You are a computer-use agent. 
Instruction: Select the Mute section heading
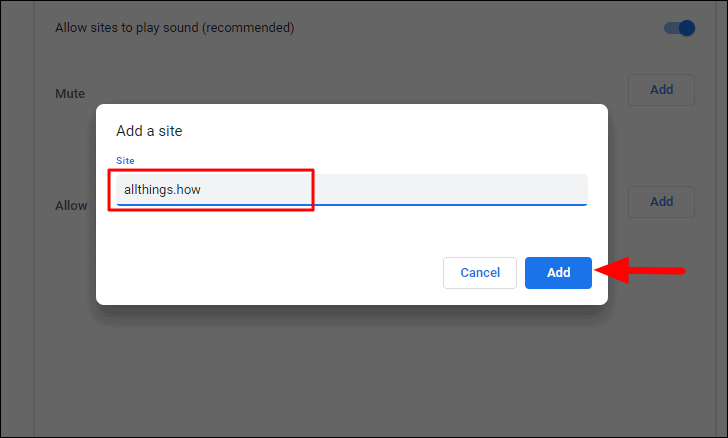coord(70,94)
